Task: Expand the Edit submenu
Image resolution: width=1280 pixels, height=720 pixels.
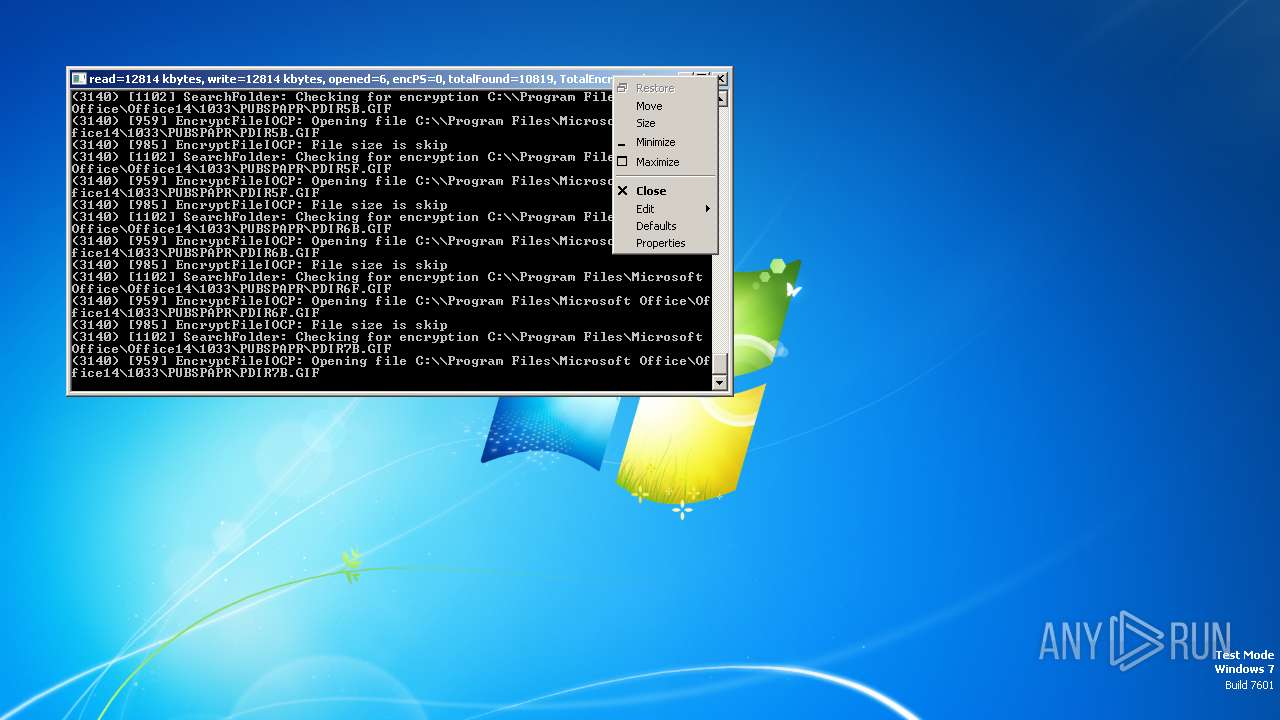Action: (x=665, y=209)
